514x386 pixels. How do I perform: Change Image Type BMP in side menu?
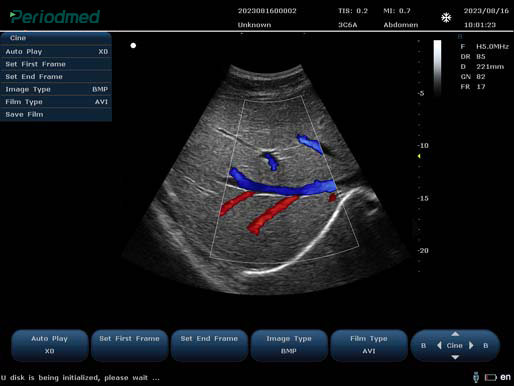click(56, 89)
